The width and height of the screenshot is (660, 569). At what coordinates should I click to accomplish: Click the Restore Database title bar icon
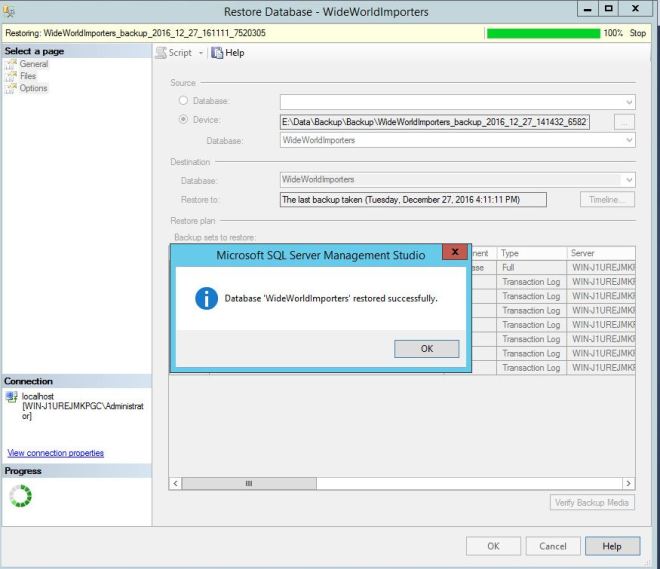tap(8, 12)
